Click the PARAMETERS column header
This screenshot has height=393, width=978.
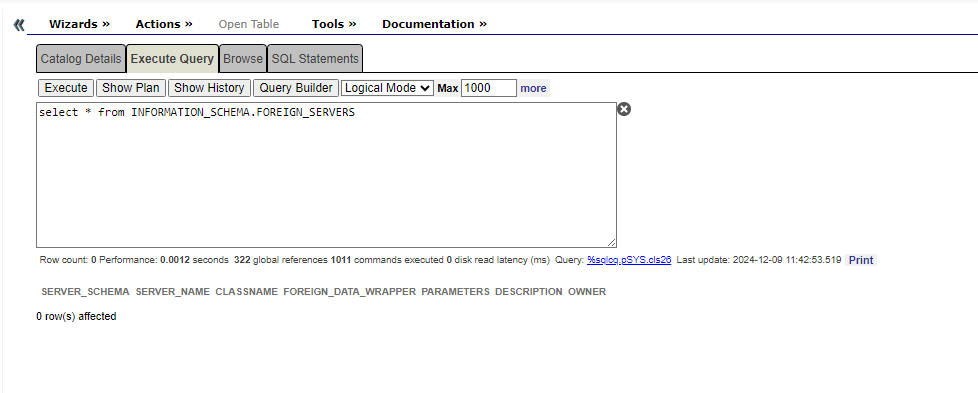(455, 291)
